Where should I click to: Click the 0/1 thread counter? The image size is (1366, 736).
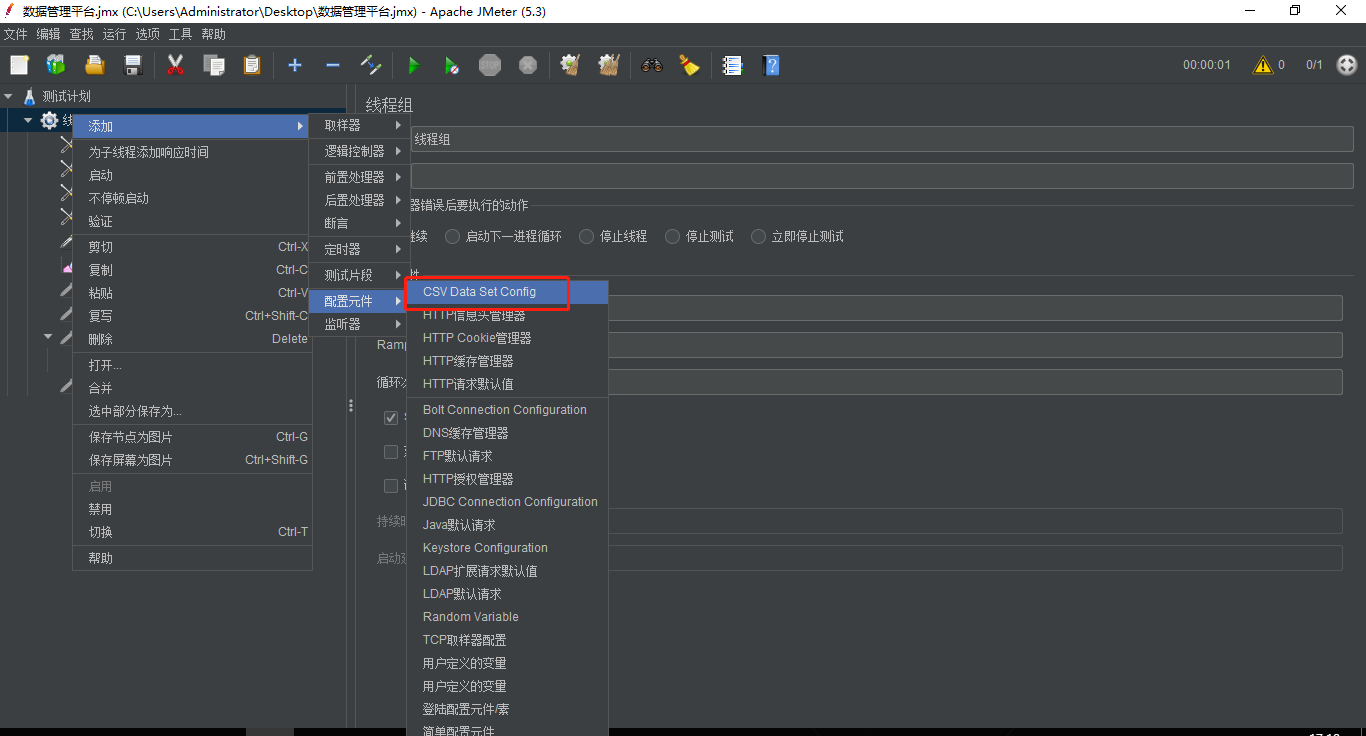tap(1314, 65)
